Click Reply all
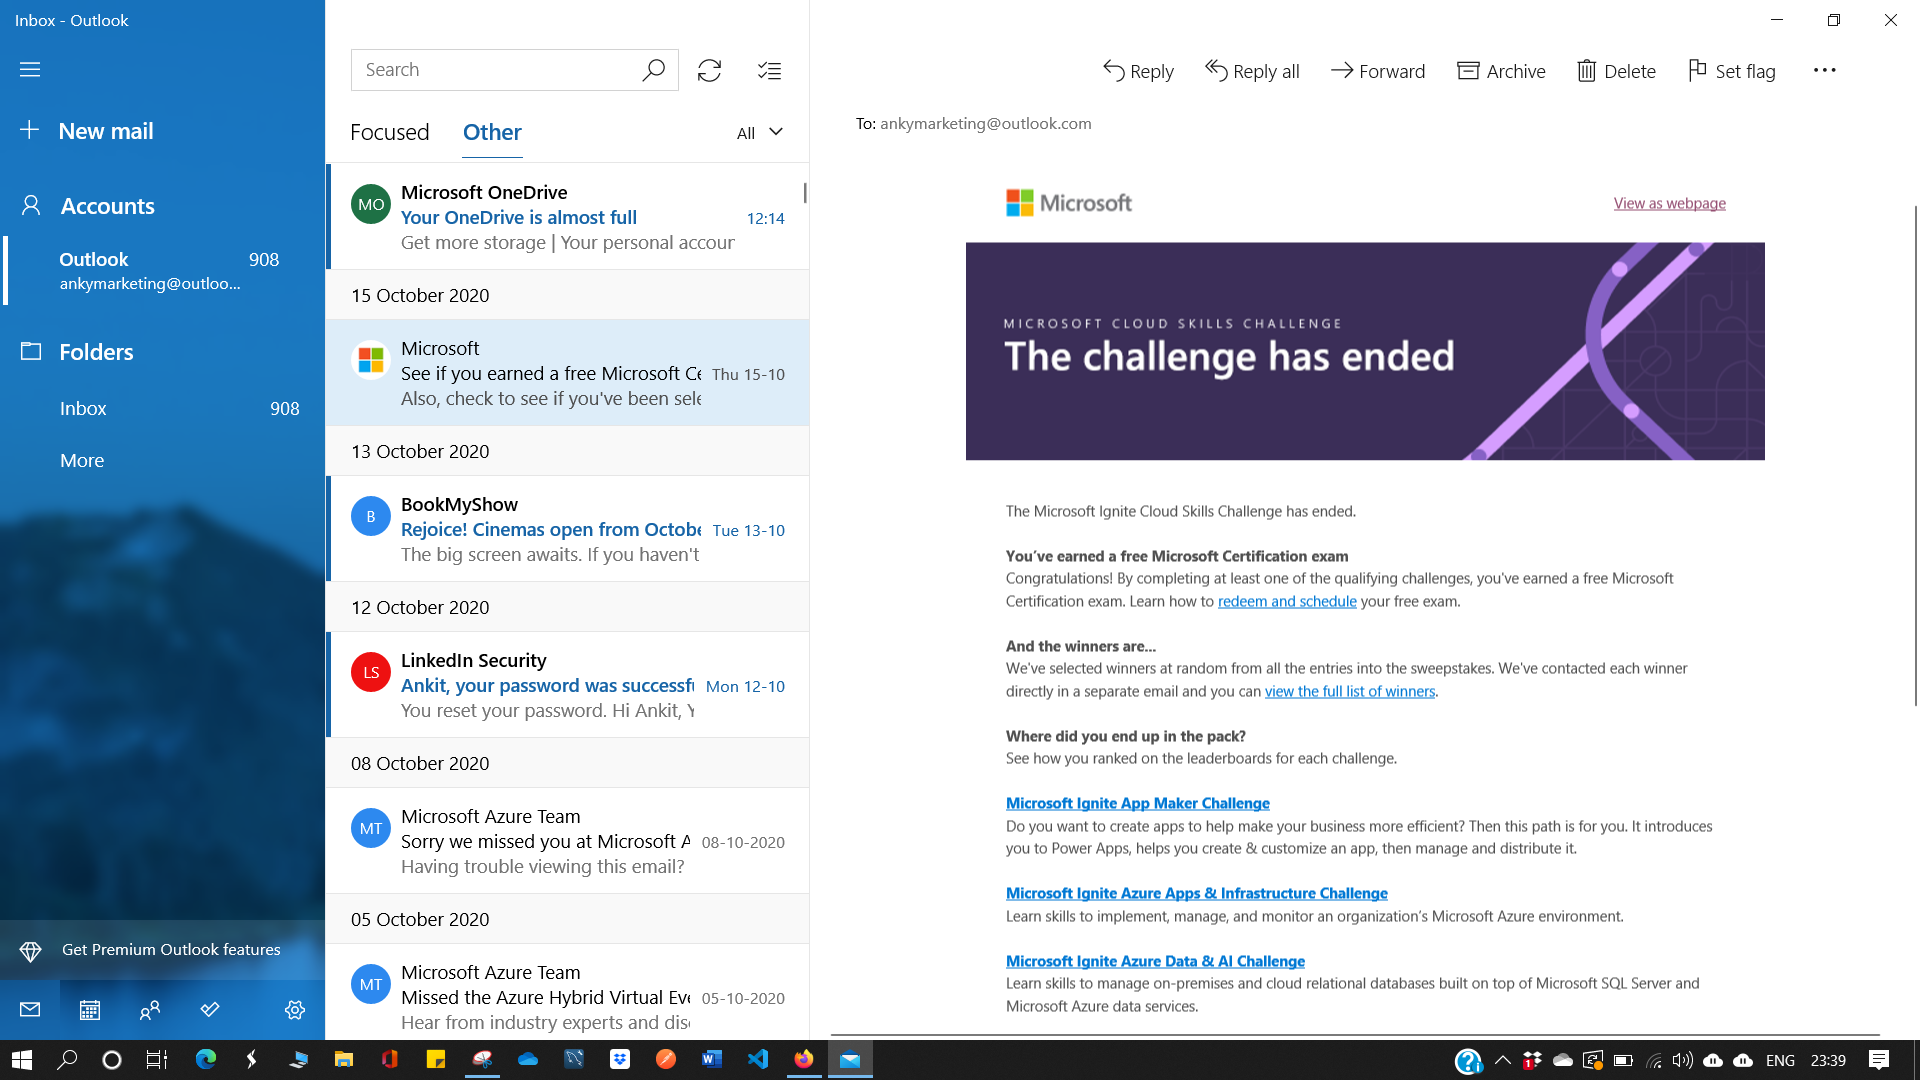 tap(1252, 71)
